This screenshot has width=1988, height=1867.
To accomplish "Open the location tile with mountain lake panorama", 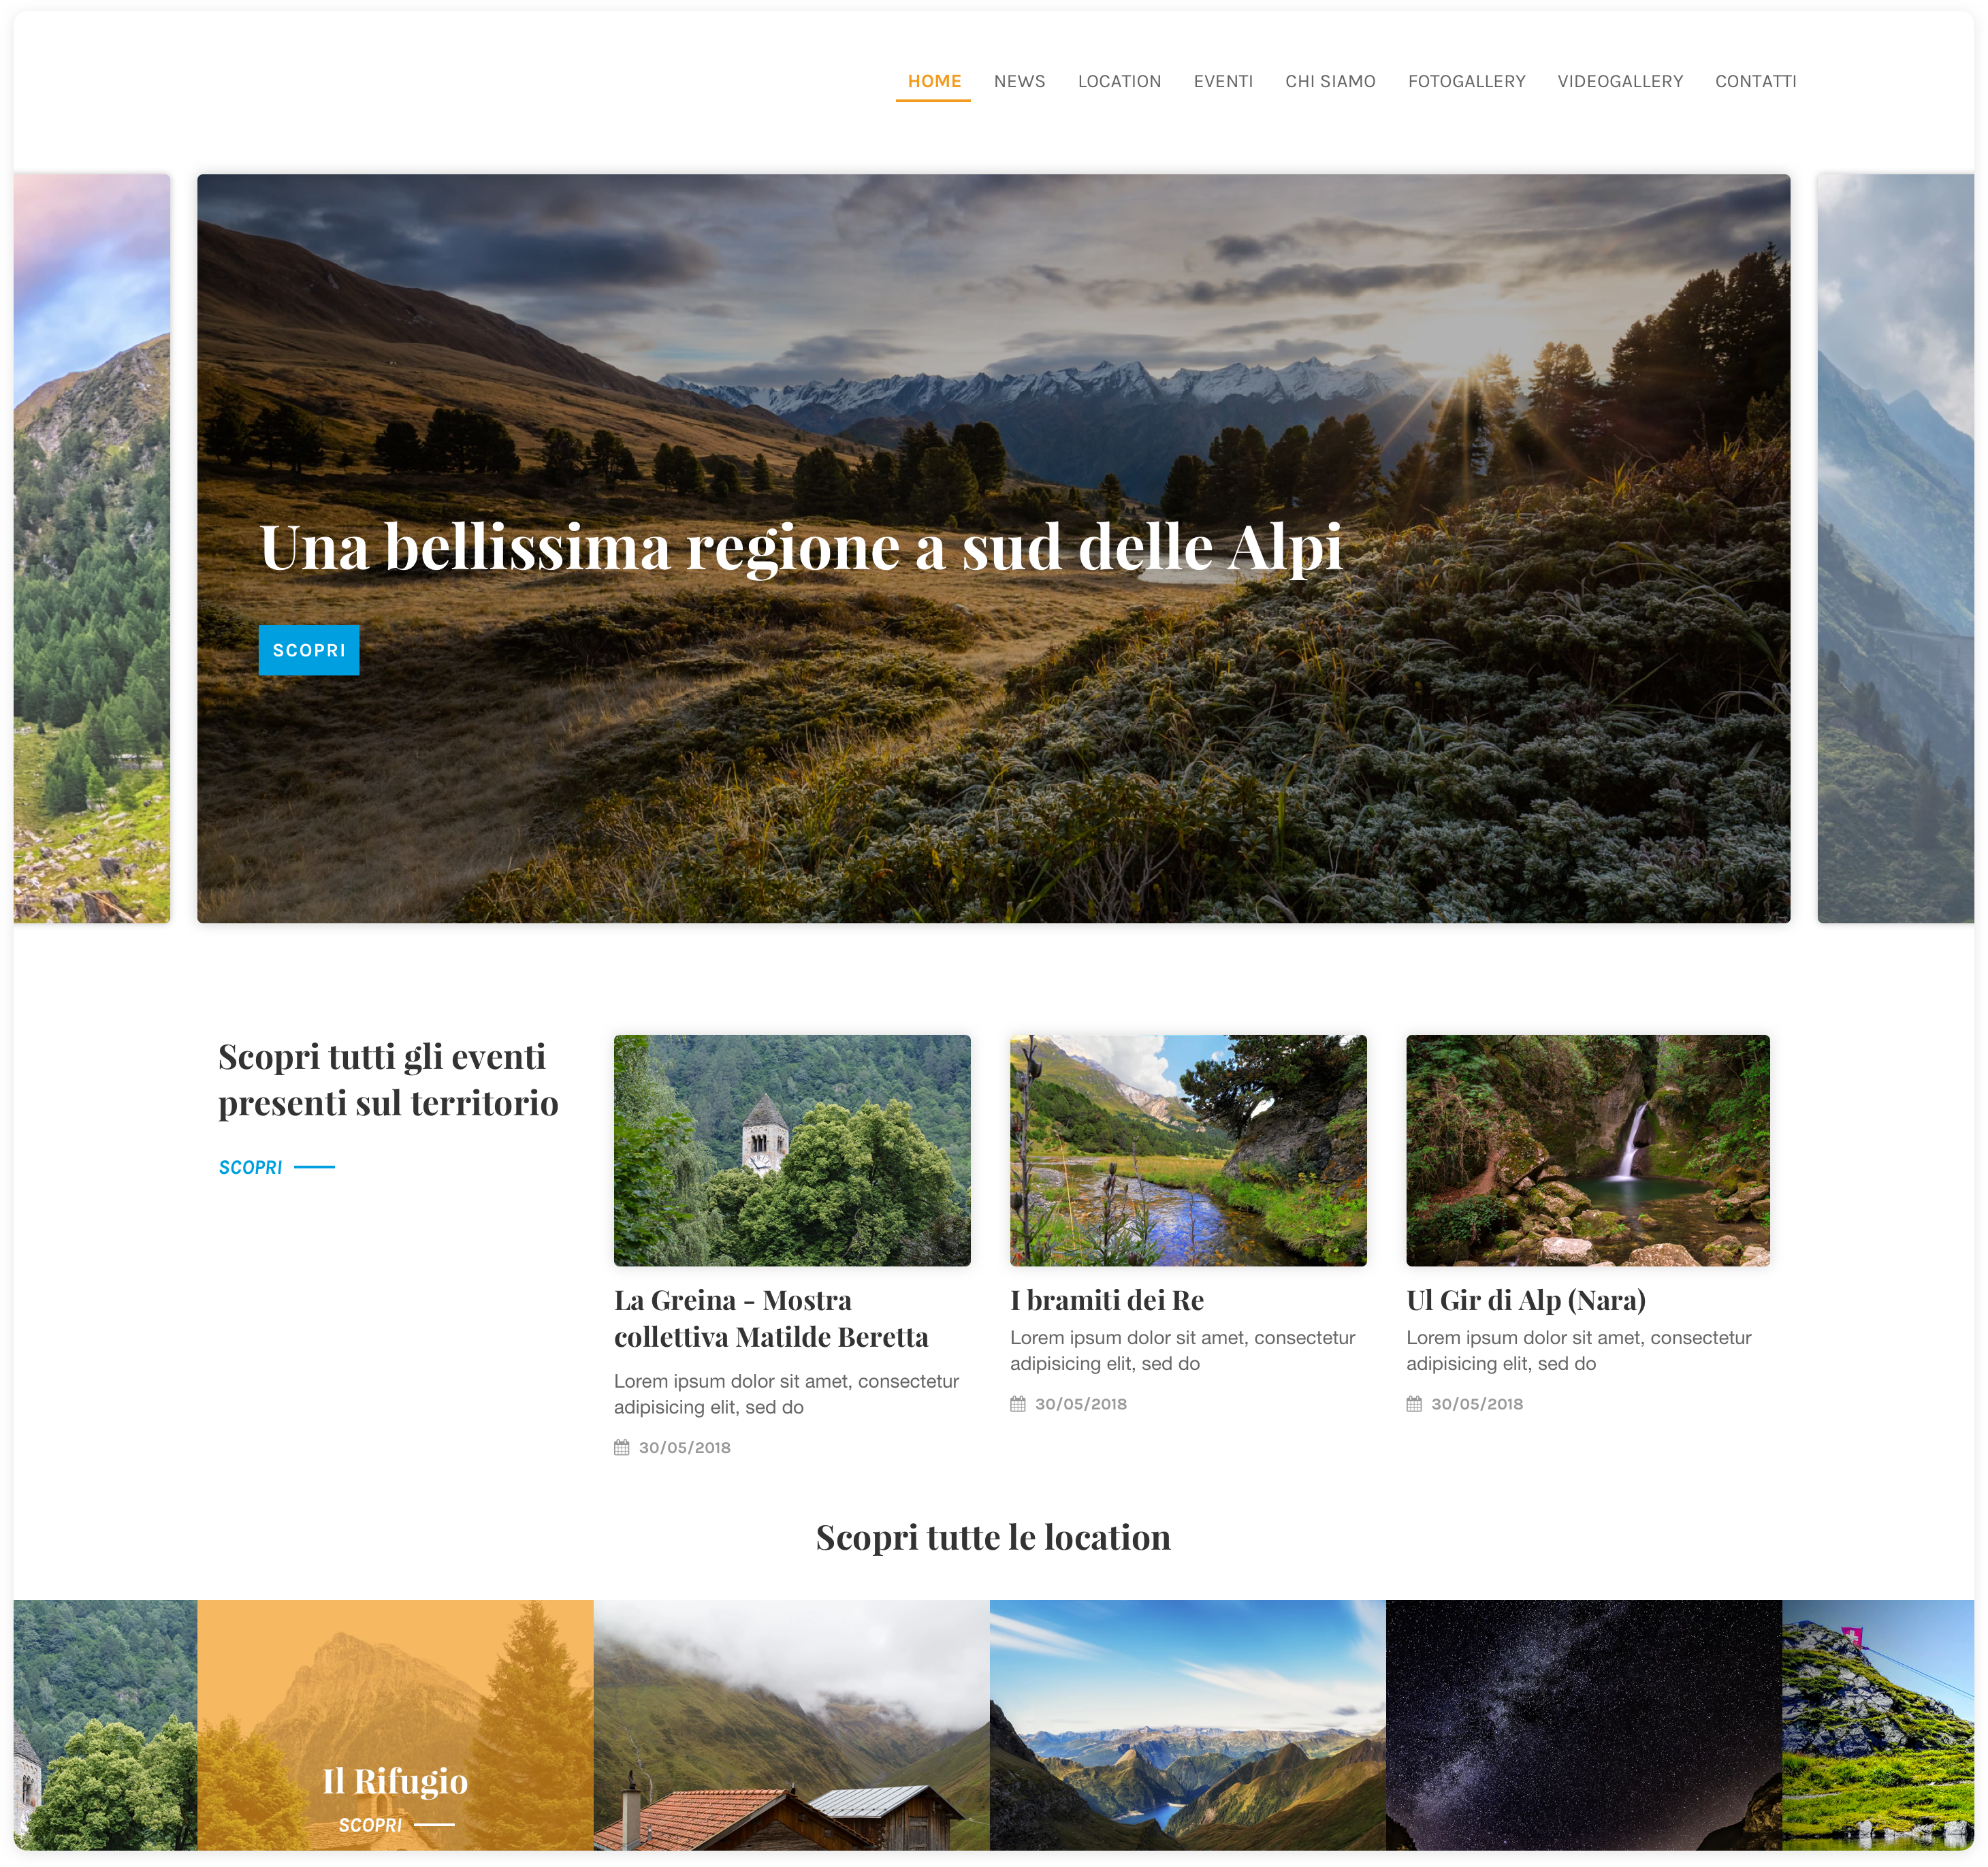I will pyautogui.click(x=1188, y=1724).
